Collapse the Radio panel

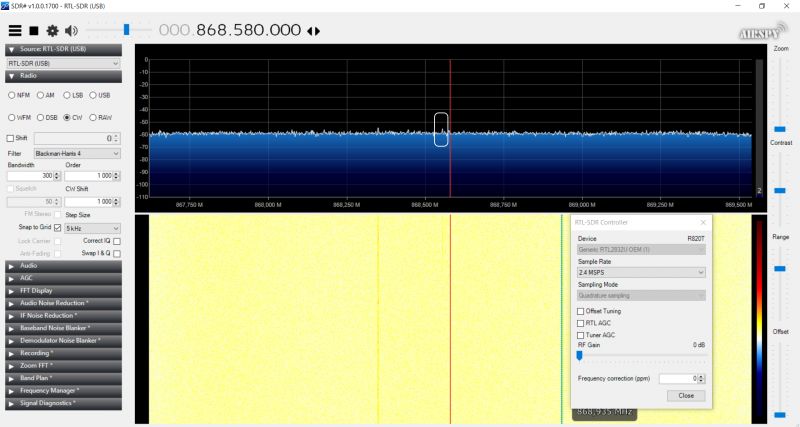click(63, 76)
